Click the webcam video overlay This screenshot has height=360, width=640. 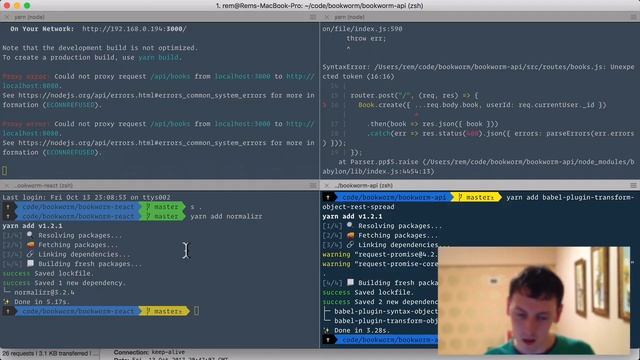534,300
